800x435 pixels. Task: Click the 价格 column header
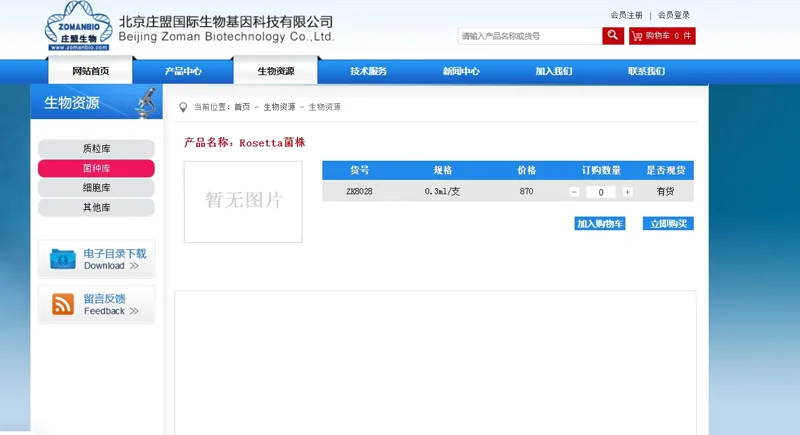pos(527,170)
